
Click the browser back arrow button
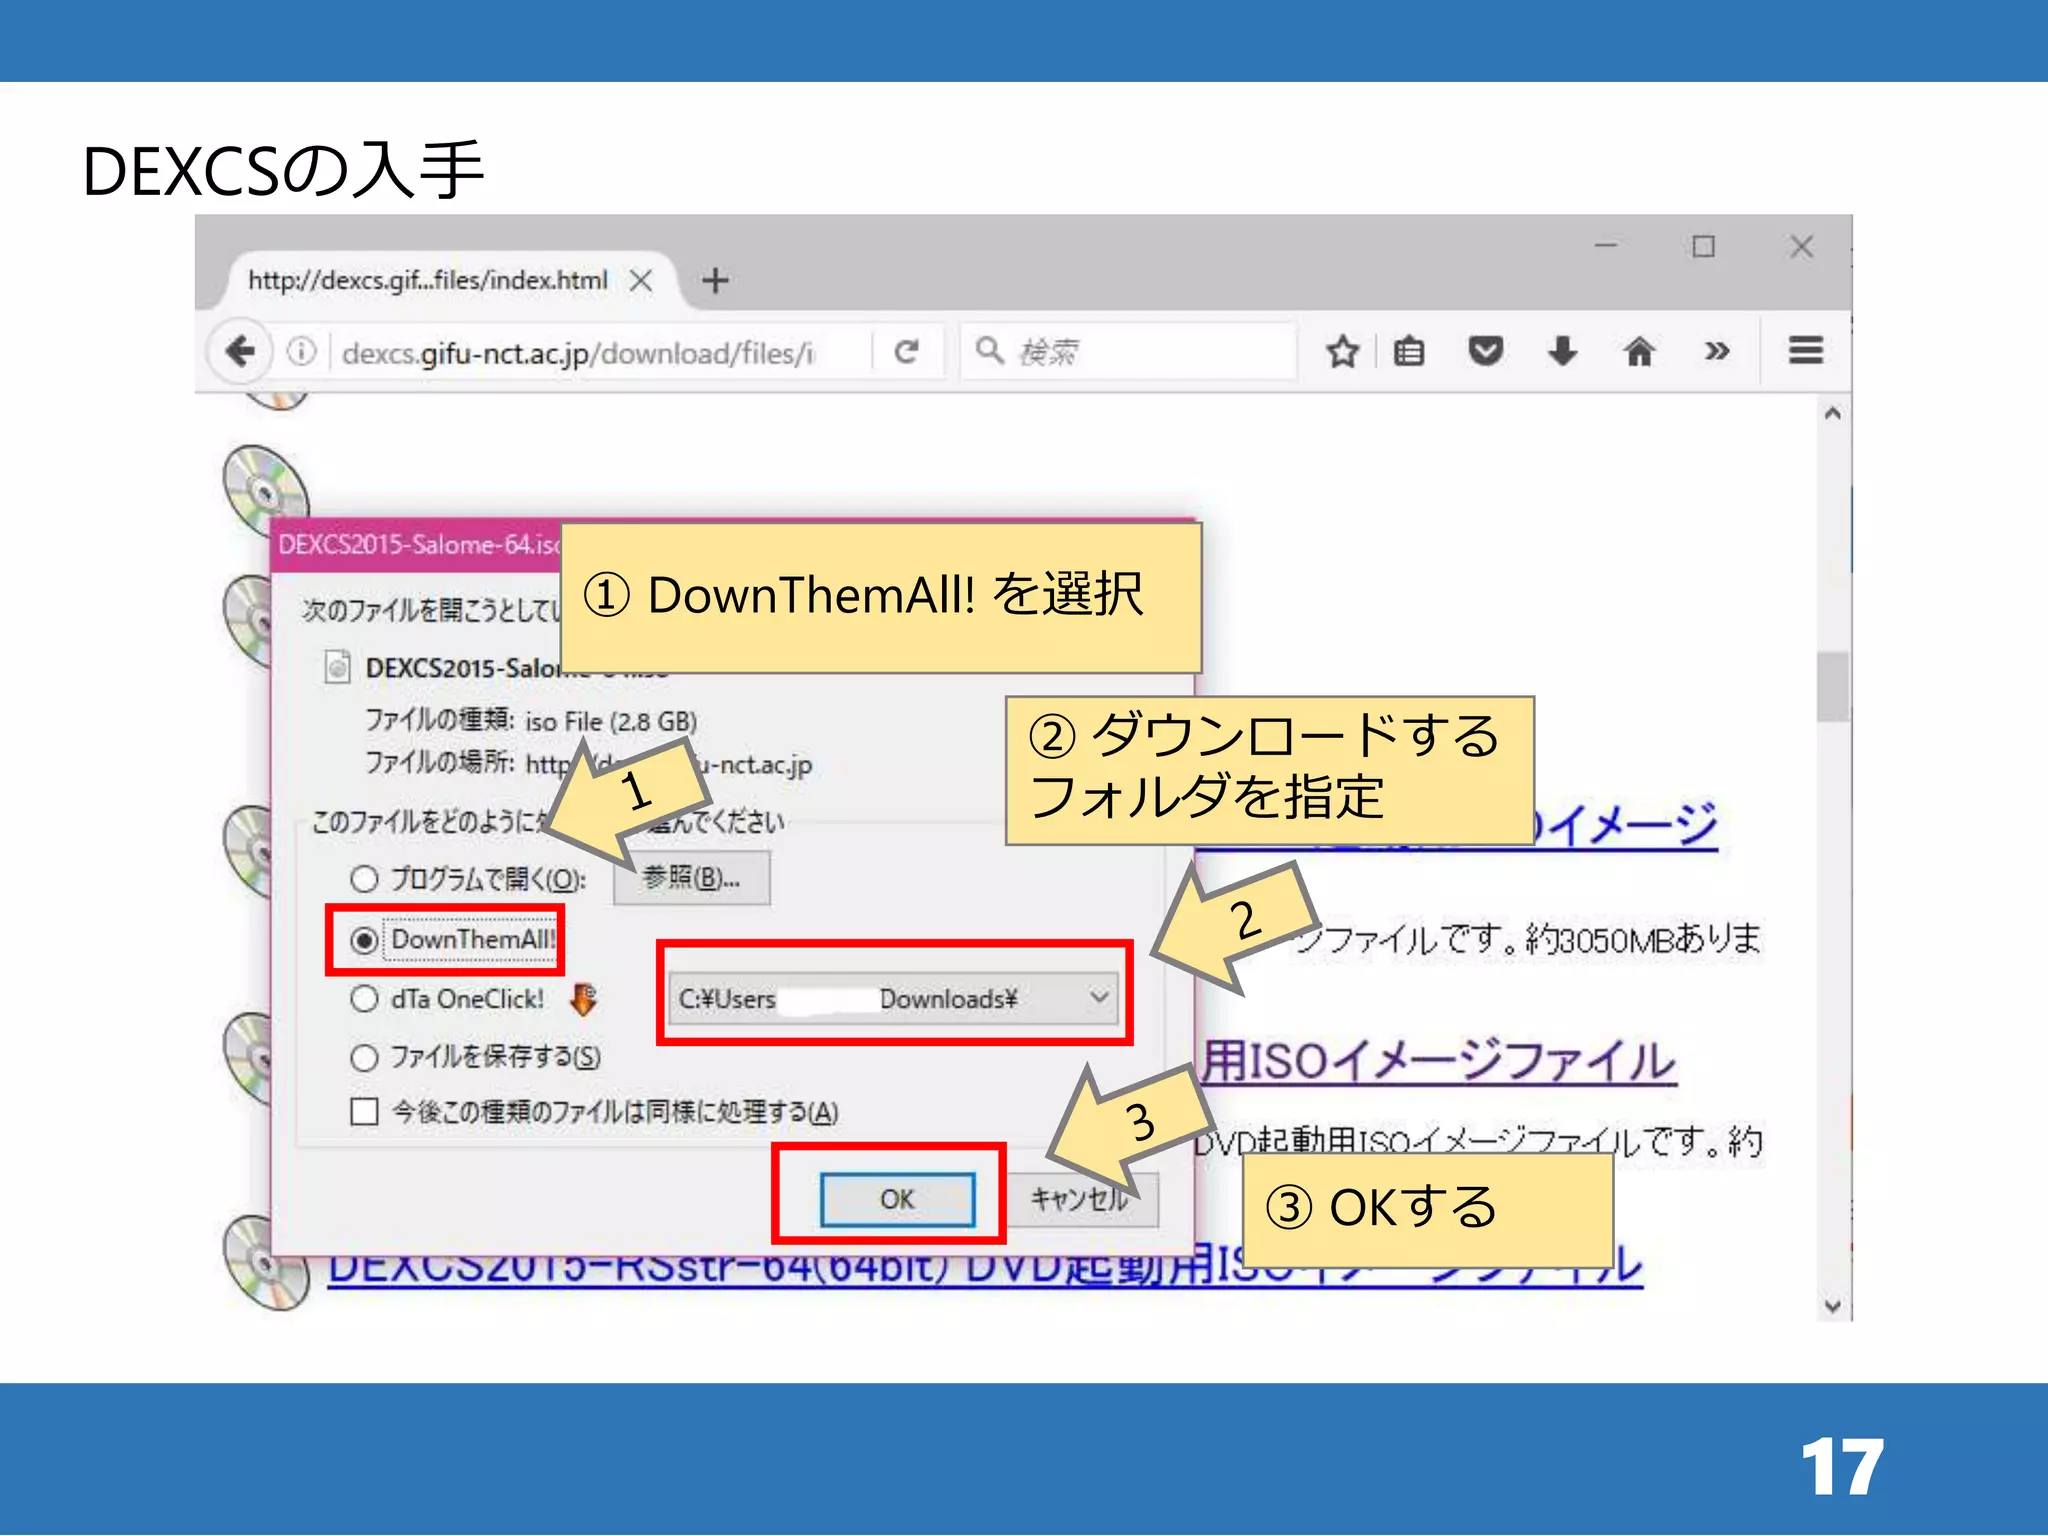coord(240,351)
